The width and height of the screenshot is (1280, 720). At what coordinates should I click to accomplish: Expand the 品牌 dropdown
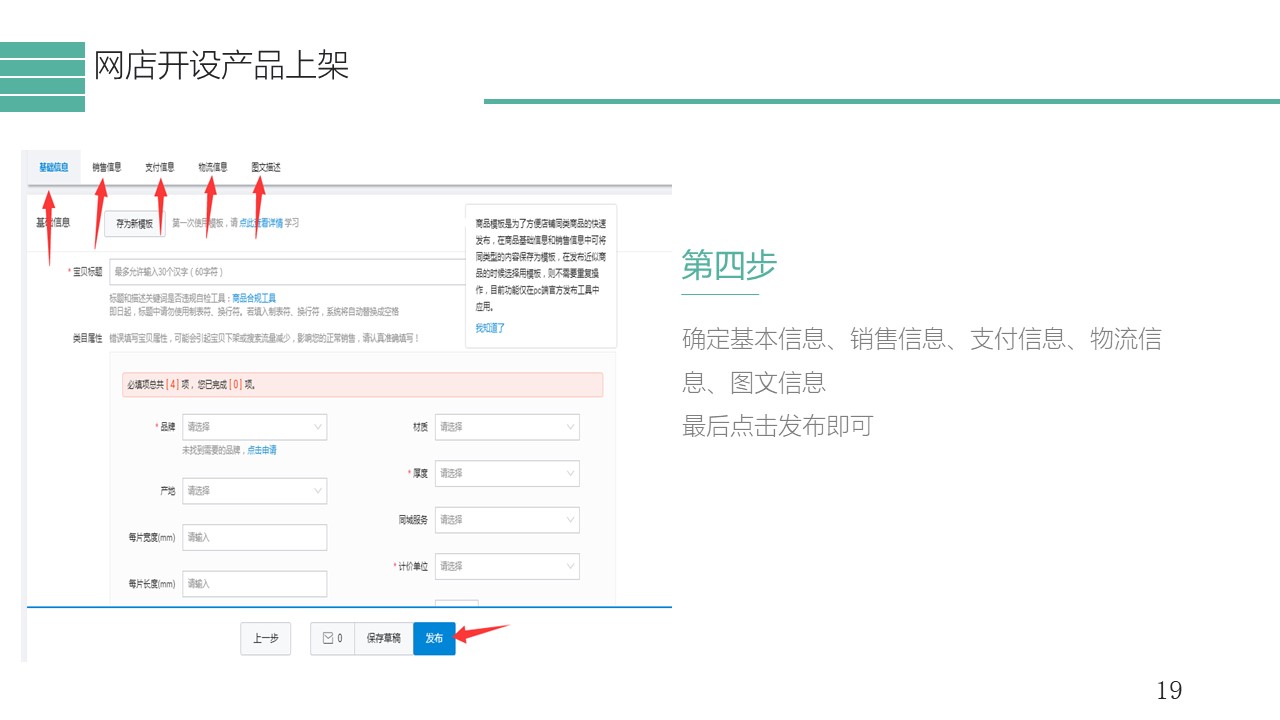pos(255,427)
